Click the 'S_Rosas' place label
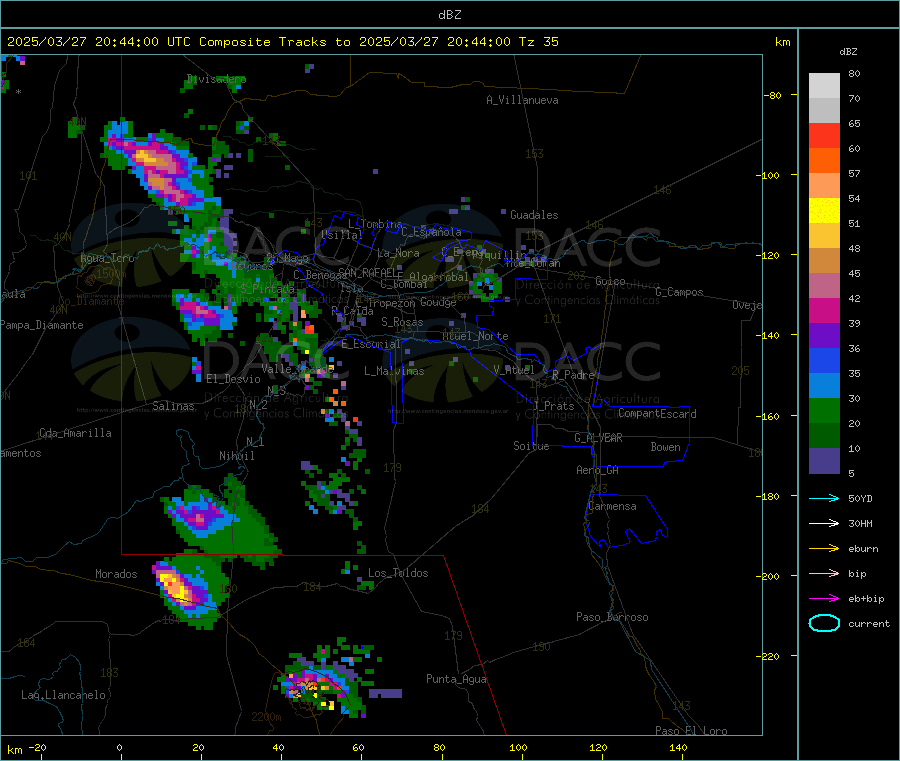Image resolution: width=900 pixels, height=761 pixels. [402, 322]
